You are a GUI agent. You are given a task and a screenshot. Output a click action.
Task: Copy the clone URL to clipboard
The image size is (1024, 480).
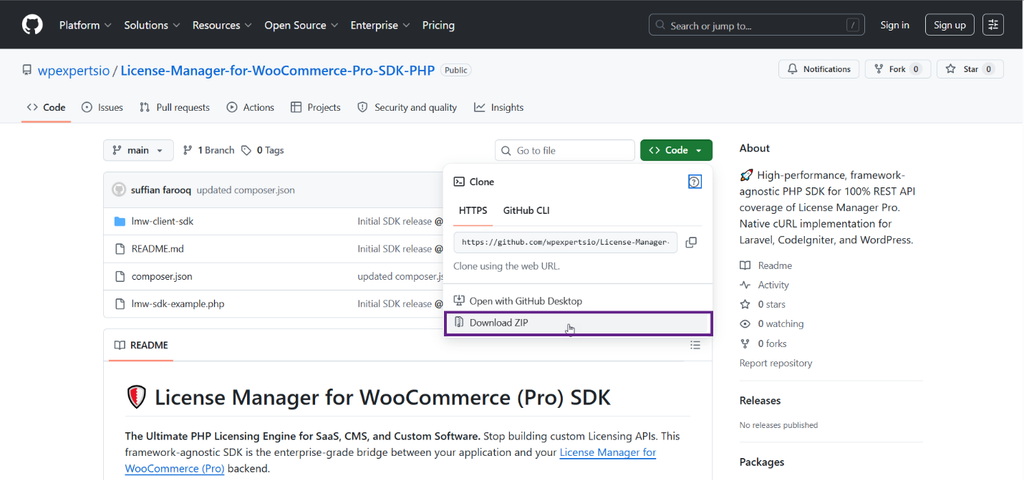click(x=691, y=242)
